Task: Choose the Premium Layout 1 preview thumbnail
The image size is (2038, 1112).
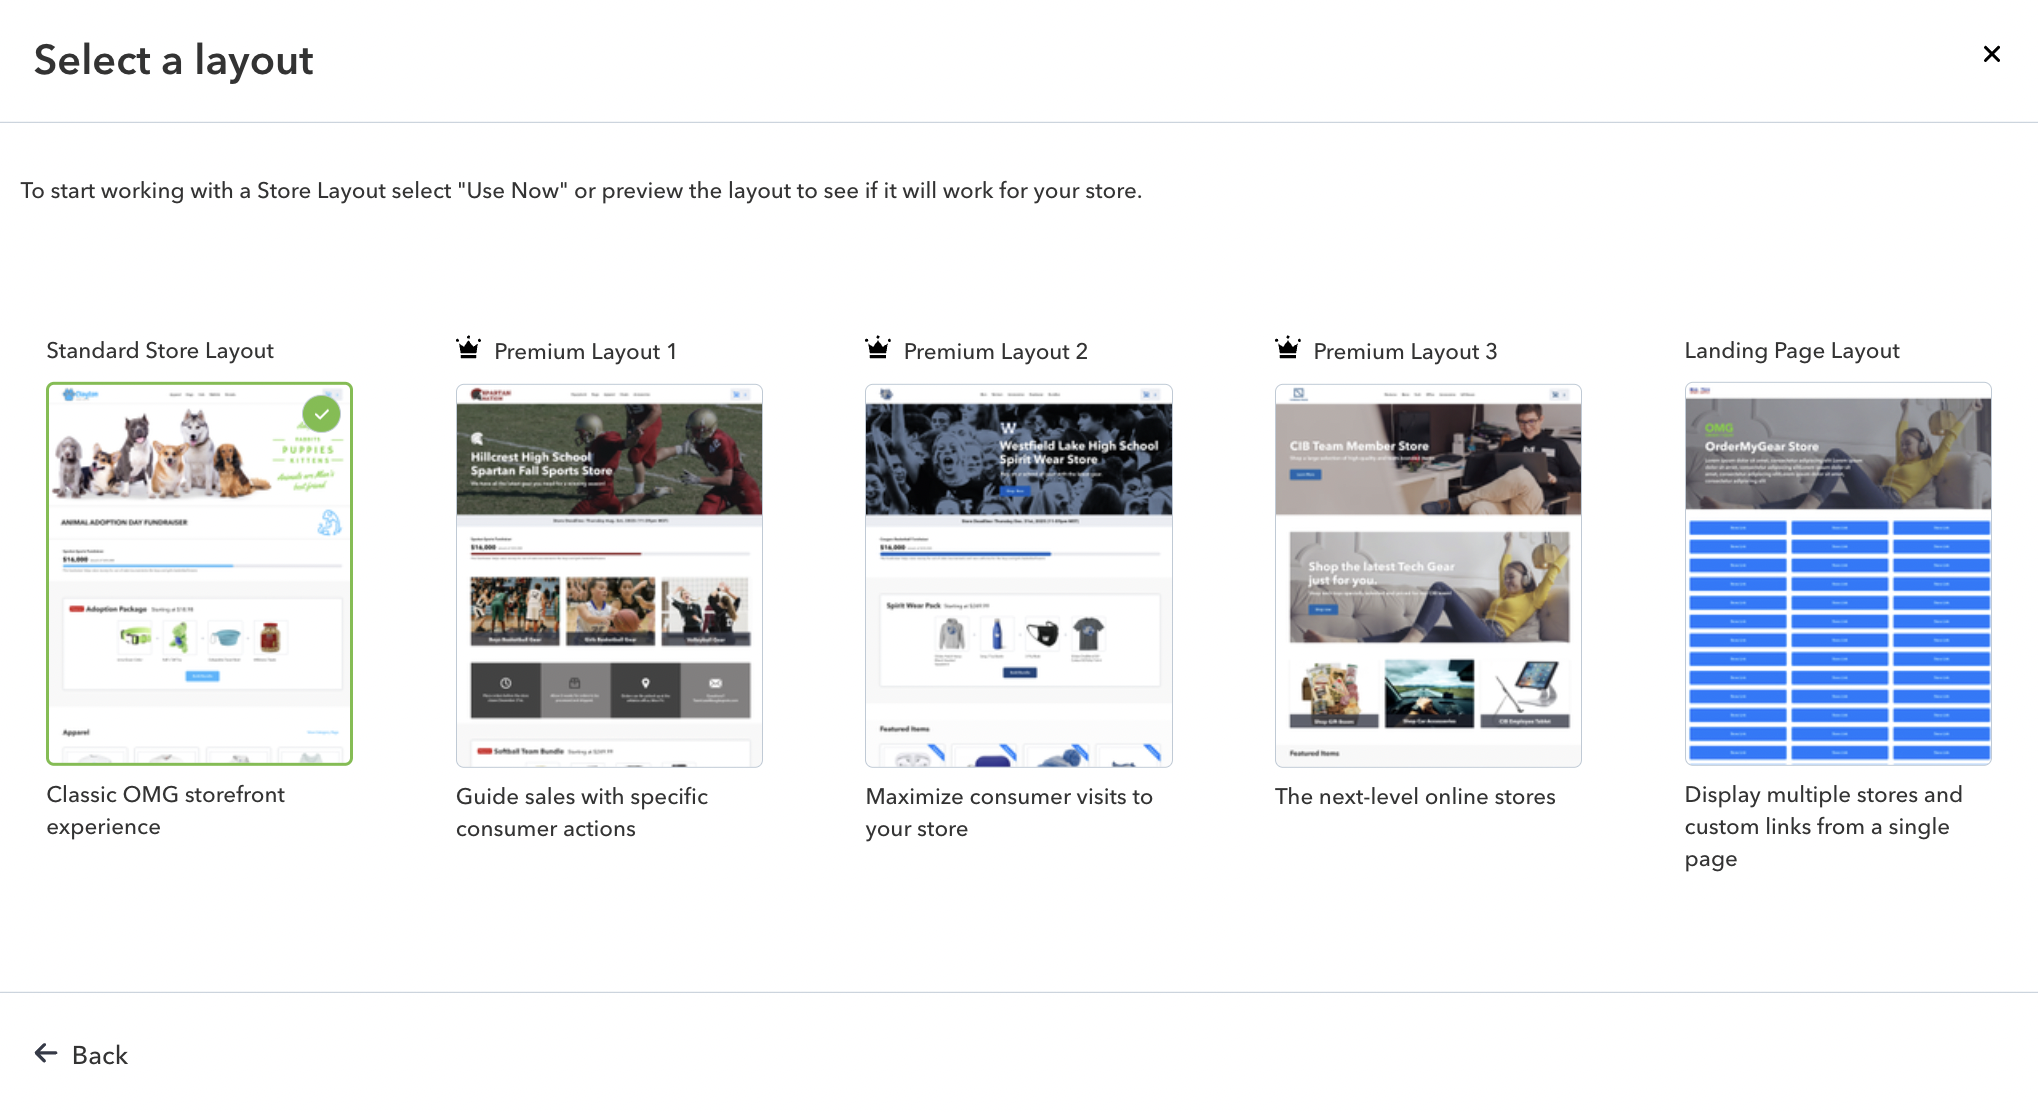Action: pyautogui.click(x=609, y=576)
